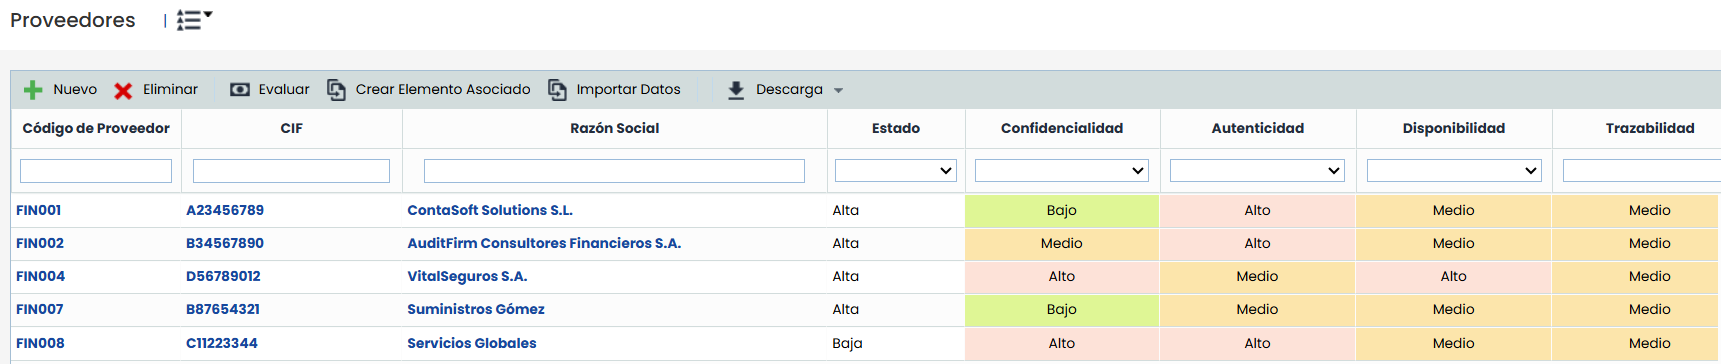Open the Autenticidad filter dropdown
1721x364 pixels.
tap(1257, 171)
